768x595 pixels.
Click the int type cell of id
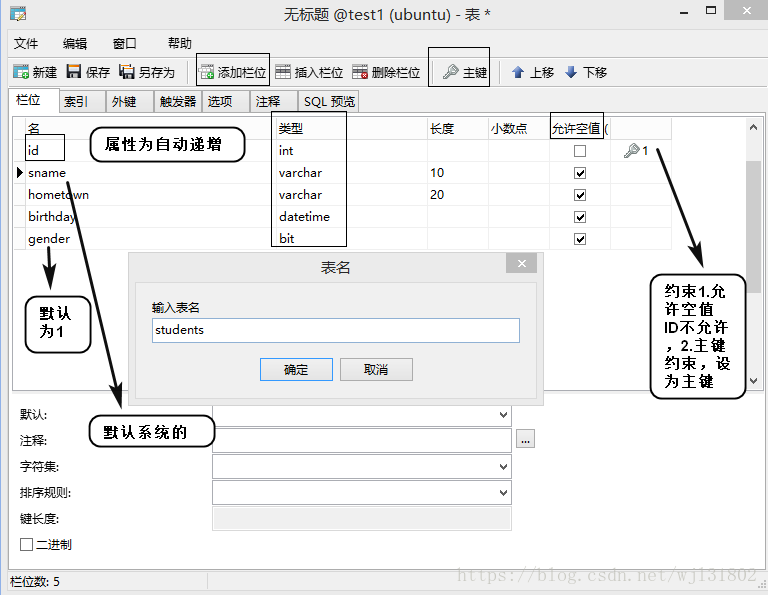pyautogui.click(x=351, y=151)
